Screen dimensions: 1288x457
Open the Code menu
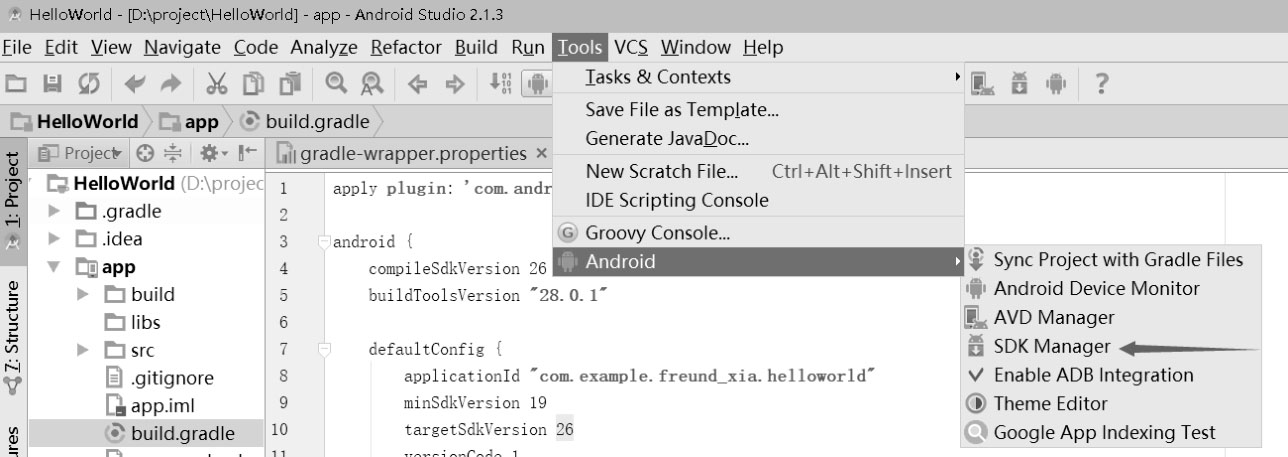[256, 47]
